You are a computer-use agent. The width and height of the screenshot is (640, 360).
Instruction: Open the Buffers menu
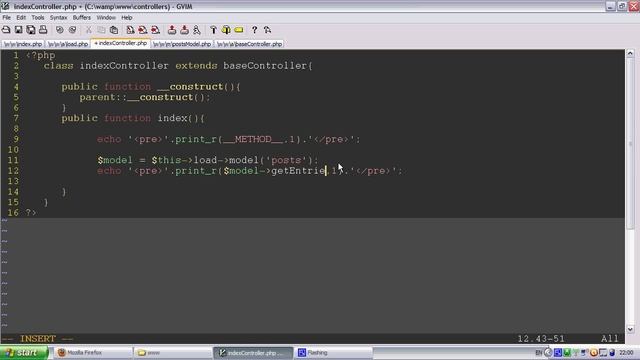[82, 18]
